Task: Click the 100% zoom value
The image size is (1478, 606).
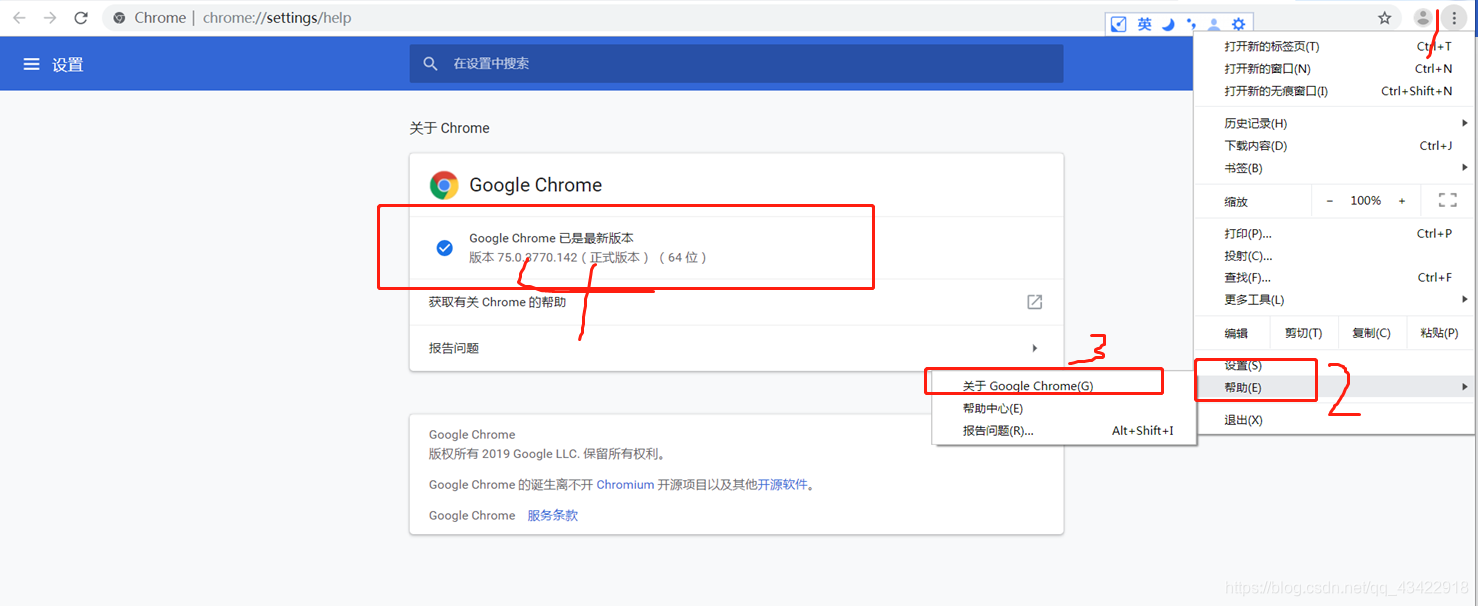Action: click(x=1366, y=201)
